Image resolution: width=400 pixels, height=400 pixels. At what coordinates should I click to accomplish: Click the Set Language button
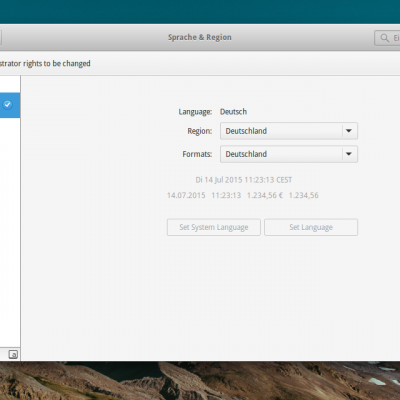[x=311, y=227]
